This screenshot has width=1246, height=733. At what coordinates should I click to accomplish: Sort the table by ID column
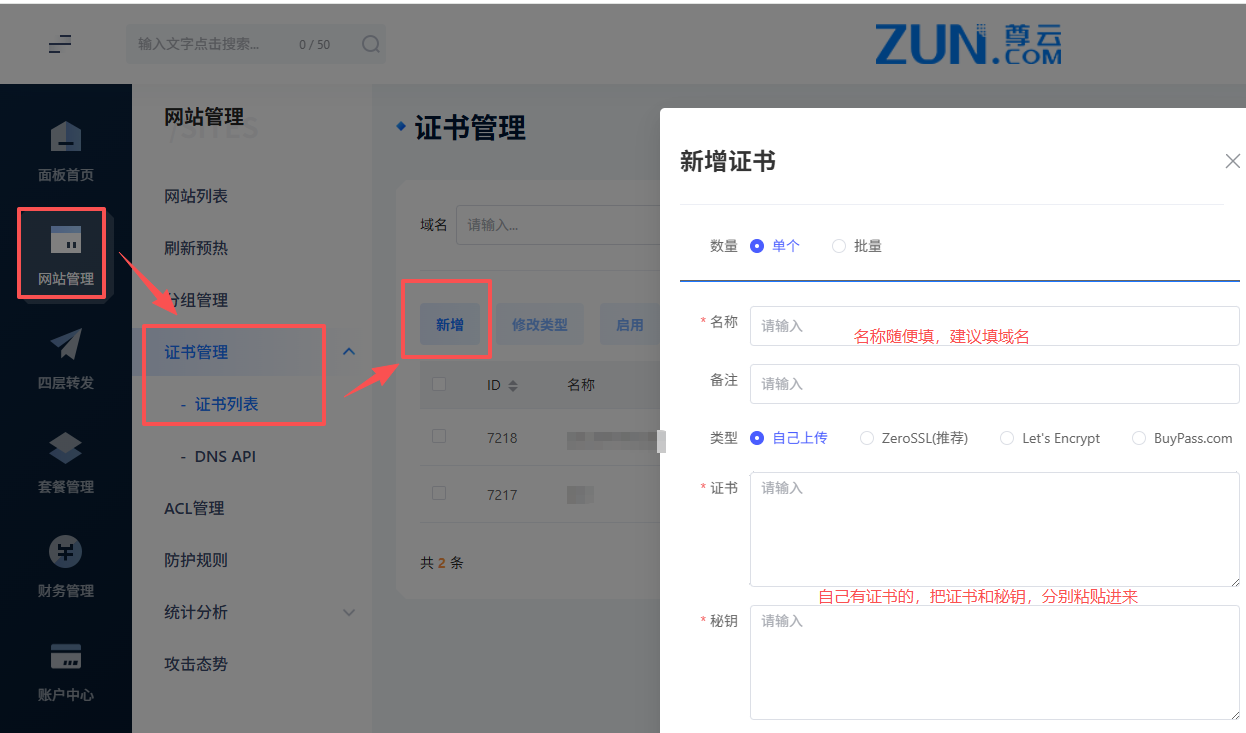[513, 385]
